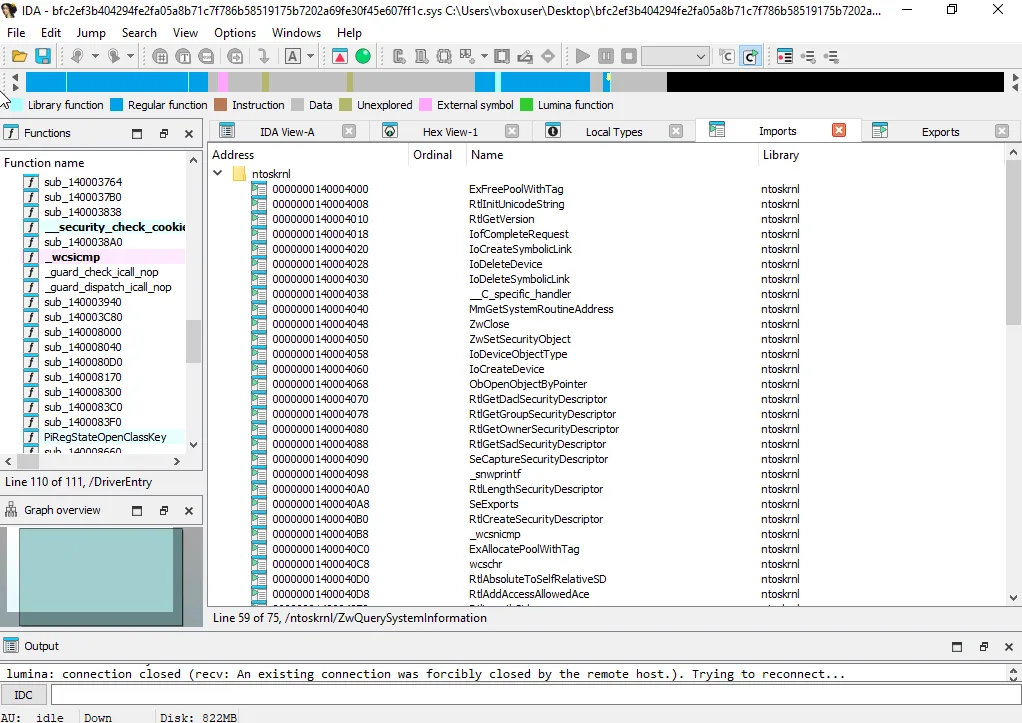The height and width of the screenshot is (723, 1022).
Task: Click the pencil-edit toolbar icon
Action: point(525,57)
